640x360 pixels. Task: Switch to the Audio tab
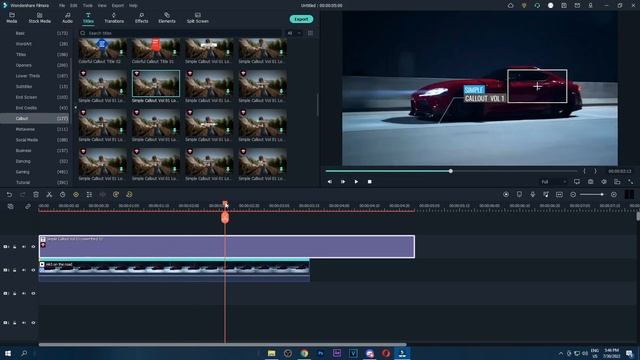(67, 18)
